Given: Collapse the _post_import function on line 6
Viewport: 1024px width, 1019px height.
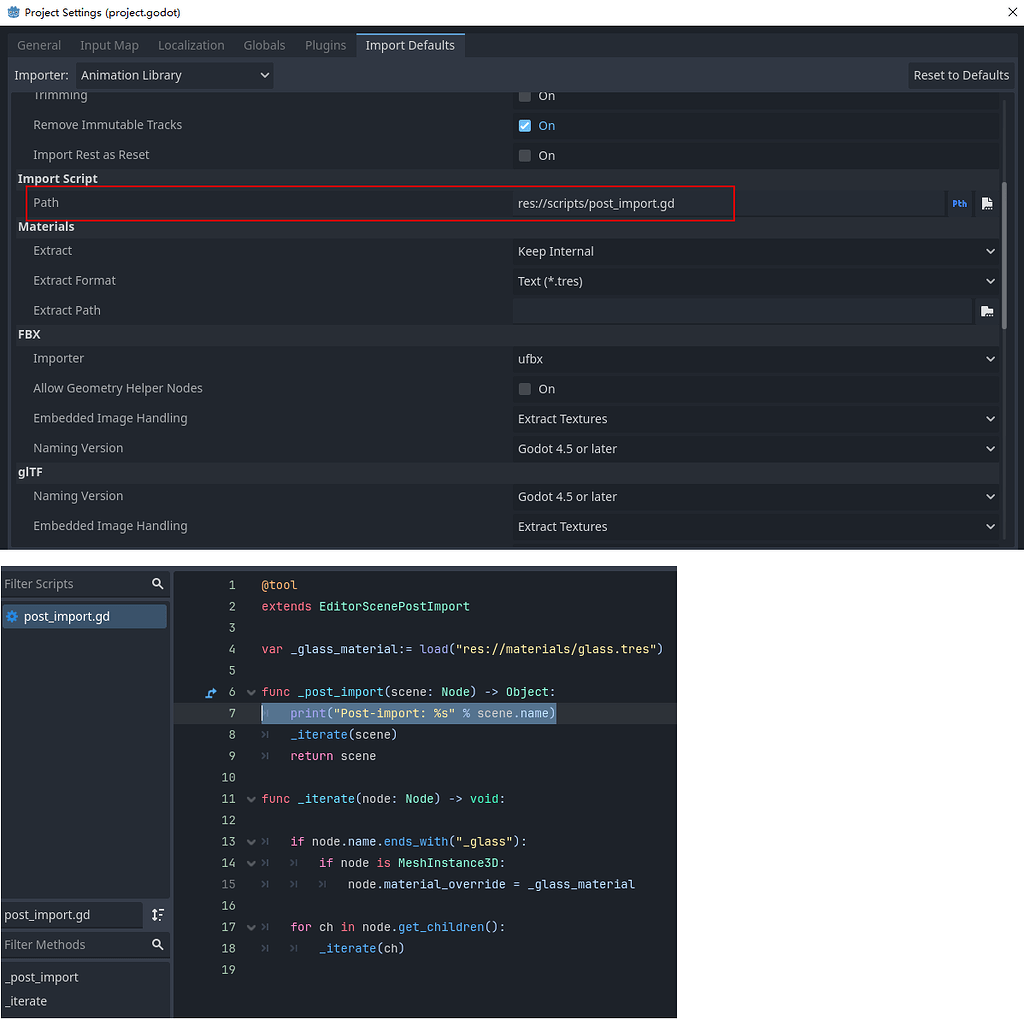Looking at the screenshot, I should [251, 692].
